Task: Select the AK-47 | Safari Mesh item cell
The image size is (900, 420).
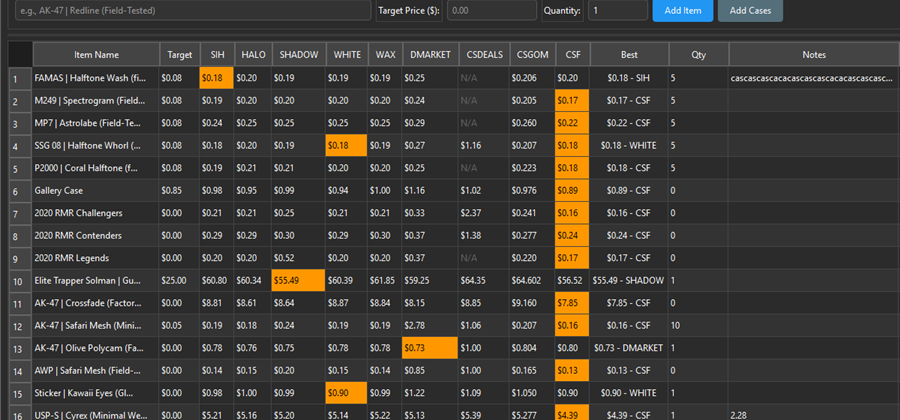Action: (x=96, y=325)
